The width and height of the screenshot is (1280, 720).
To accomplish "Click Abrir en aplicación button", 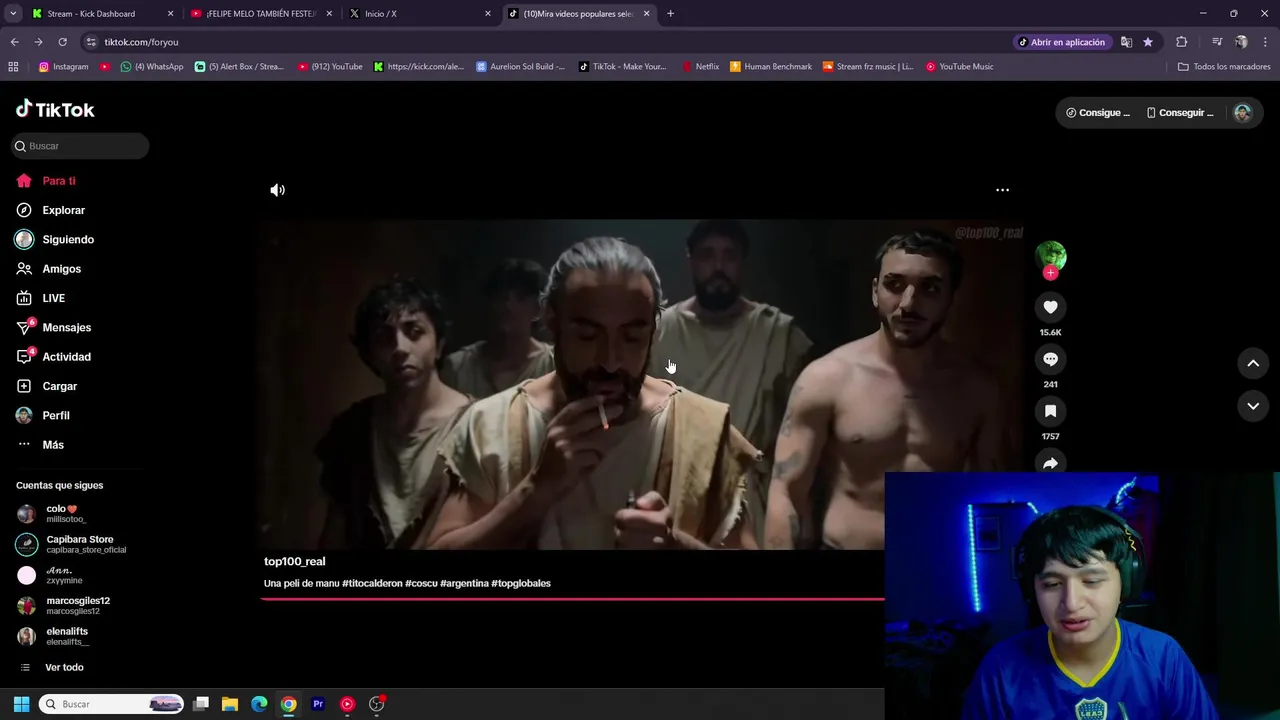I will (x=1061, y=42).
